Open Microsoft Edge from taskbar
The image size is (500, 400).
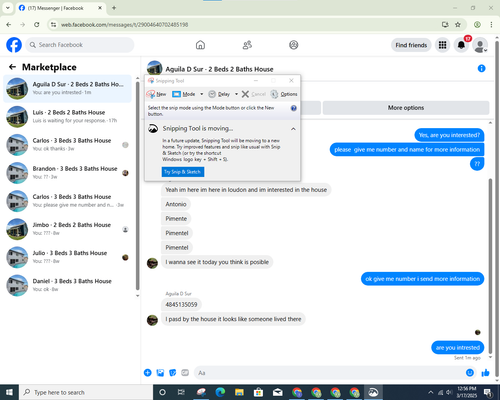pyautogui.click(x=220, y=392)
